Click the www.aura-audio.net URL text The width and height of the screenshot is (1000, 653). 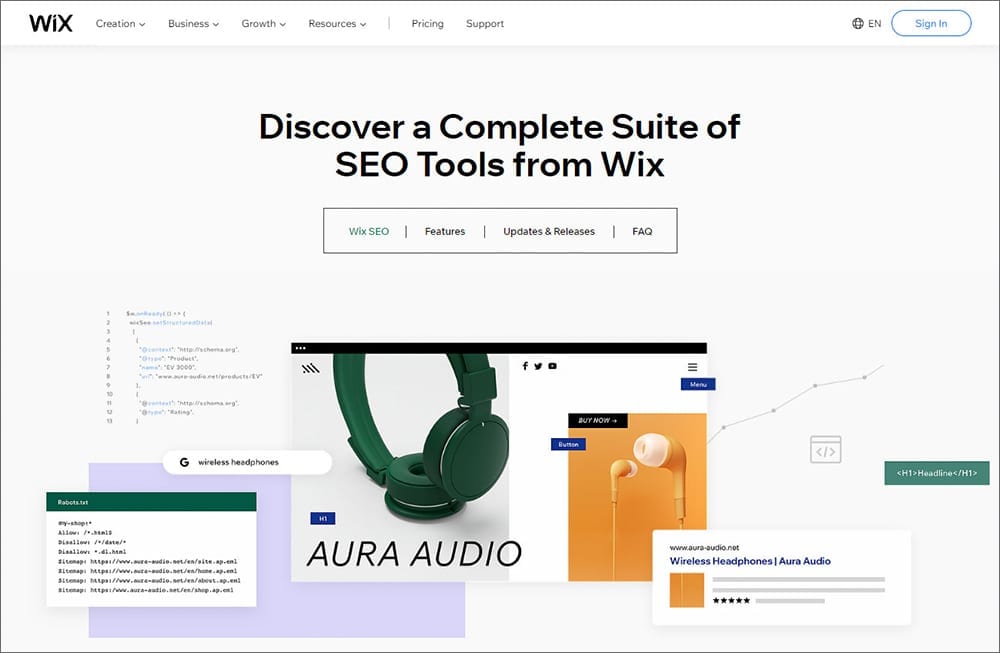[704, 547]
